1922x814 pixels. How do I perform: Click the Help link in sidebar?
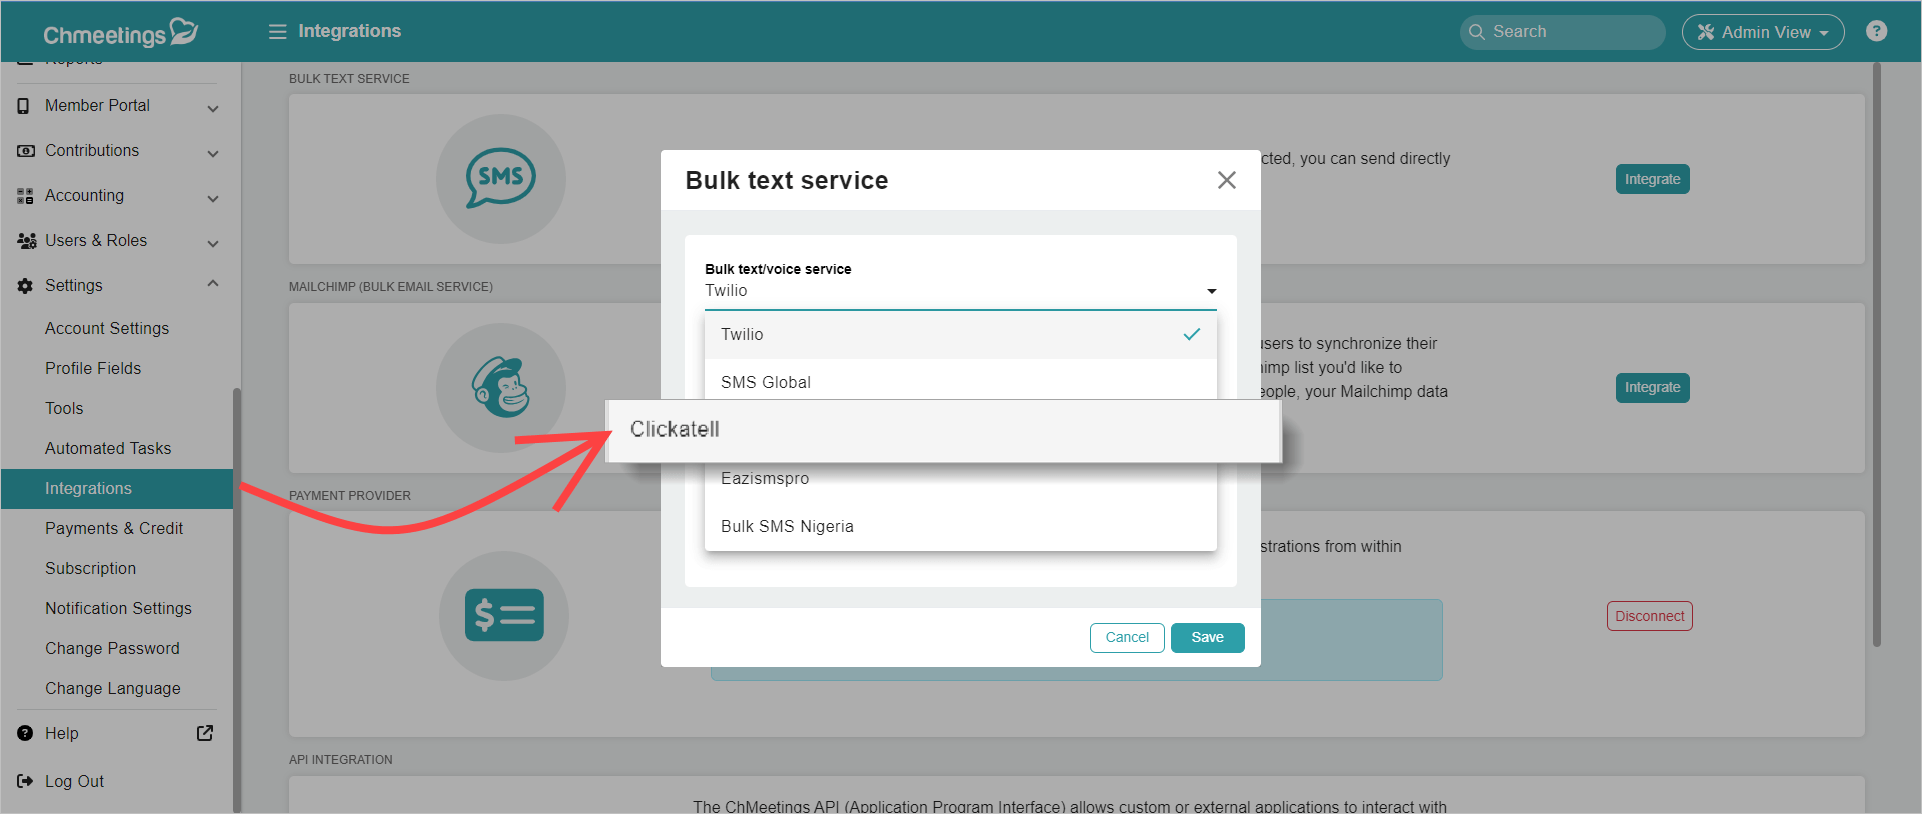click(x=61, y=734)
